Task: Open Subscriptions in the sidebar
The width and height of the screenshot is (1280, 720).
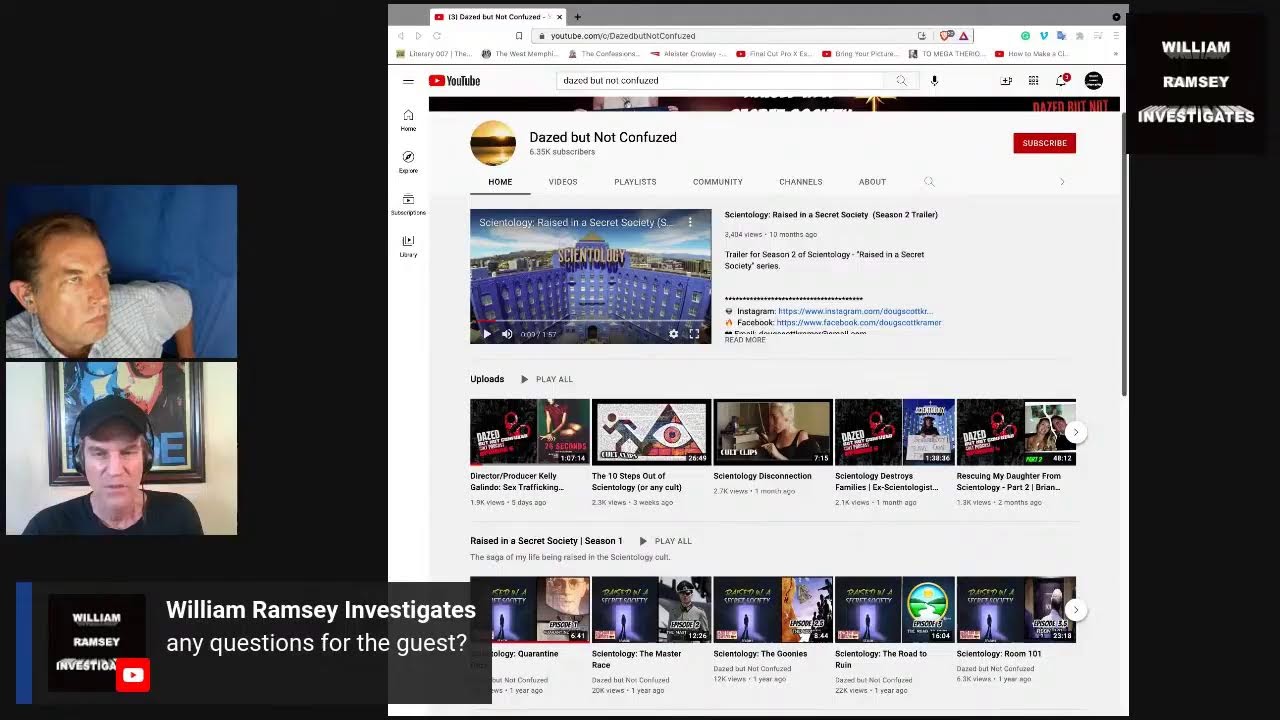Action: coord(408,203)
